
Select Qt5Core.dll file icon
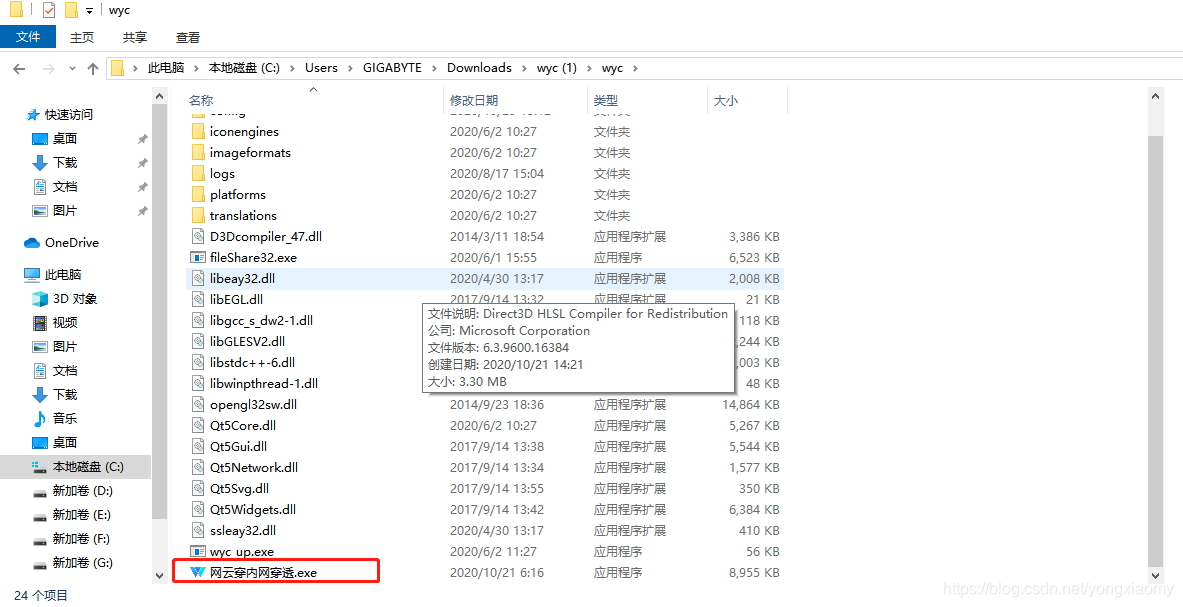(x=198, y=425)
